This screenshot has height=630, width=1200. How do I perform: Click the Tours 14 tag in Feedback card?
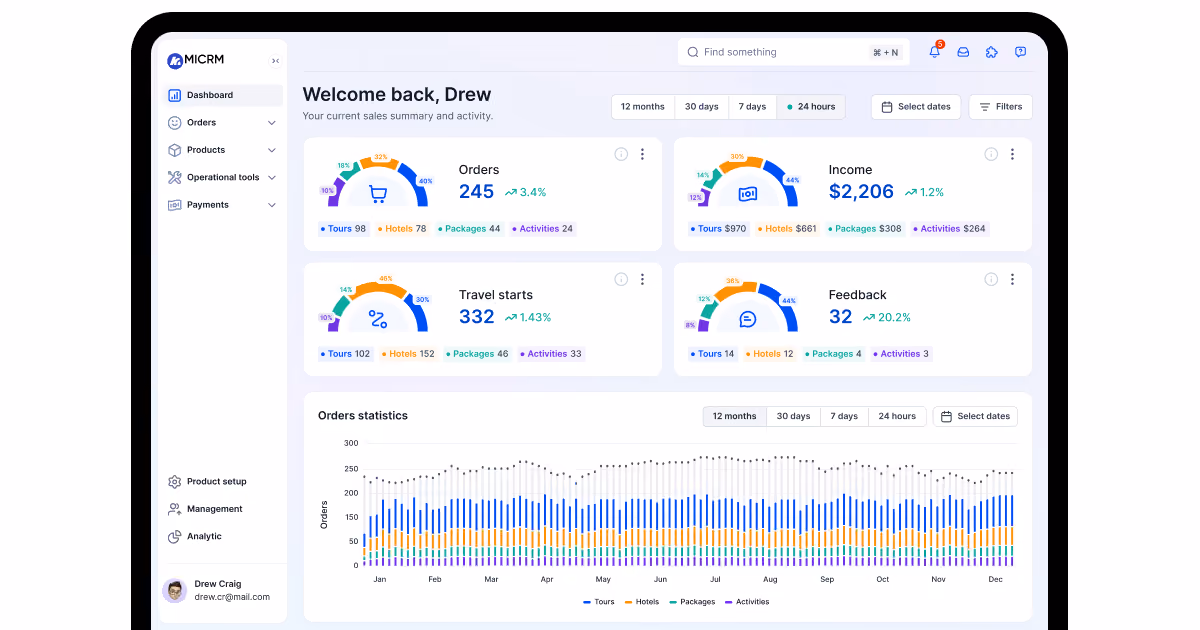[x=713, y=354]
